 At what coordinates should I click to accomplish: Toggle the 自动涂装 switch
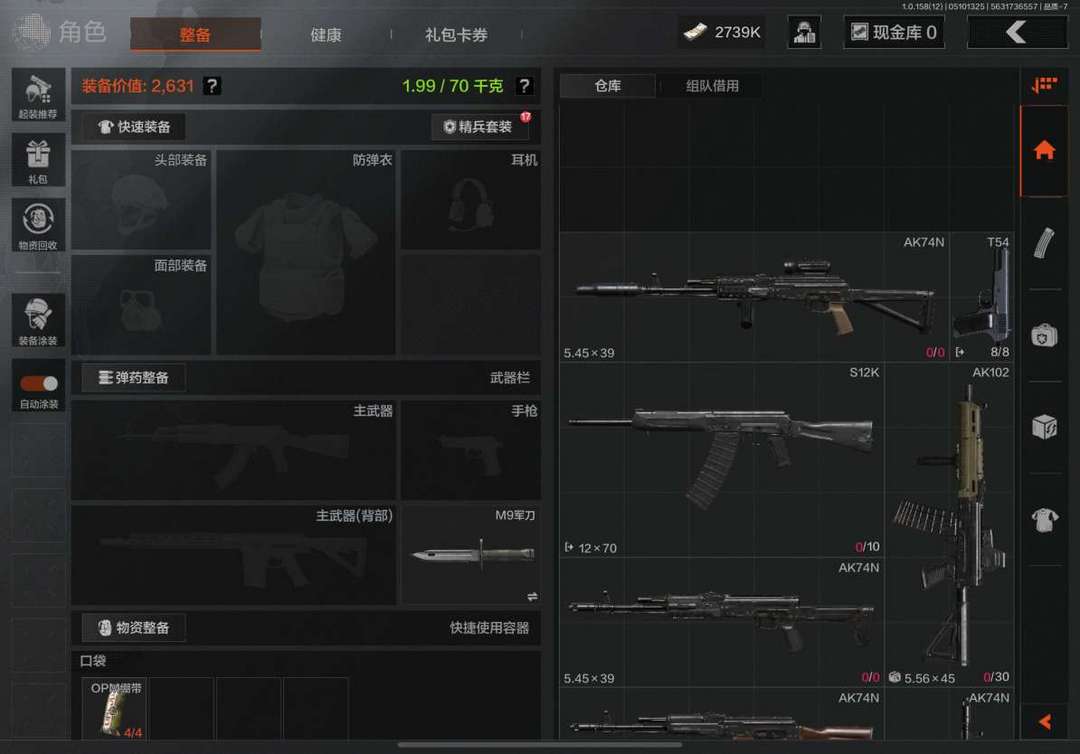tap(39, 384)
